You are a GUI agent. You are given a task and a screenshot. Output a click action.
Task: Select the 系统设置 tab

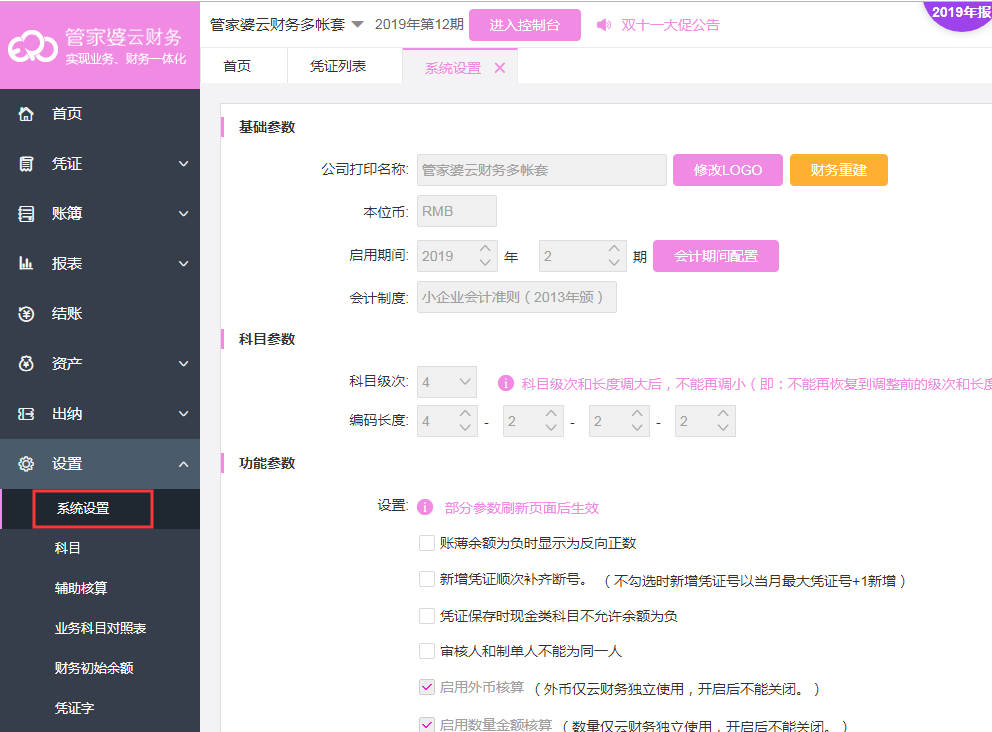pyautogui.click(x=453, y=68)
